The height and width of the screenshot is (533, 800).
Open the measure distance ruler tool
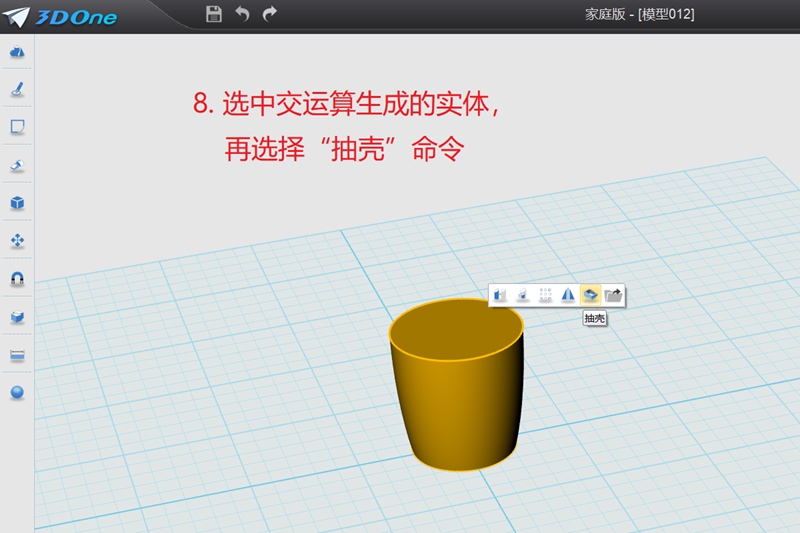(17, 354)
